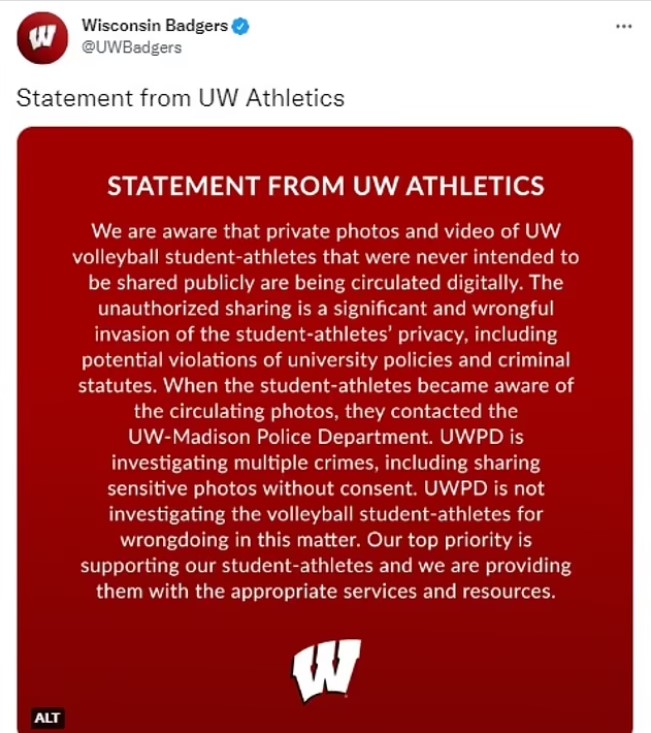Screen dimensions: 651x733
Task: Open the @UWBadgers handle link
Action: [x=131, y=48]
